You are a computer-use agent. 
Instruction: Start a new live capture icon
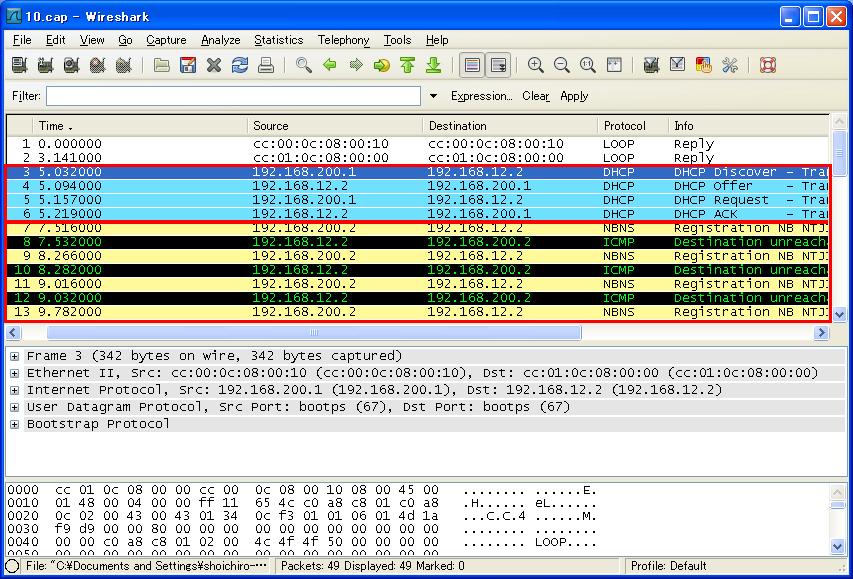coord(71,65)
